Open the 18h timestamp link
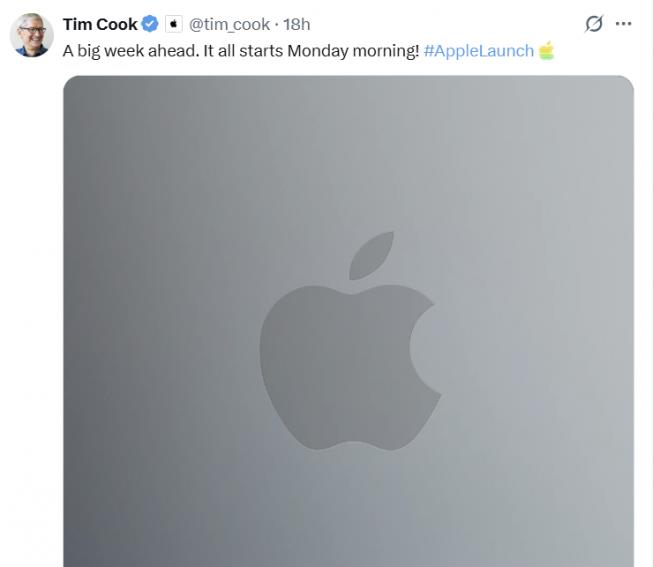Screen dimensions: 653x567 click(297, 24)
